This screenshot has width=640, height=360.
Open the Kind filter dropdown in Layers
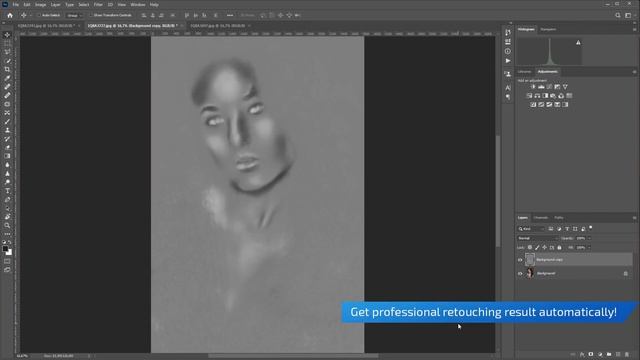(531, 229)
